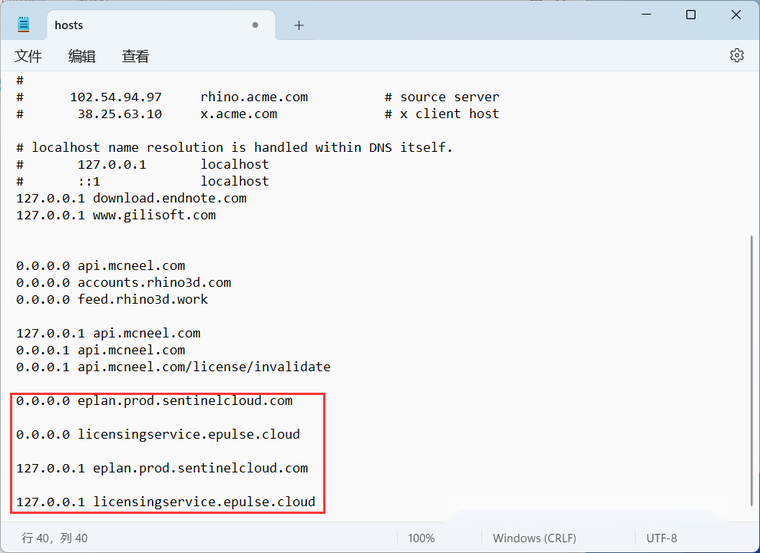The width and height of the screenshot is (760, 553).
Task: Click the '# x client host' comment
Action: click(x=442, y=114)
